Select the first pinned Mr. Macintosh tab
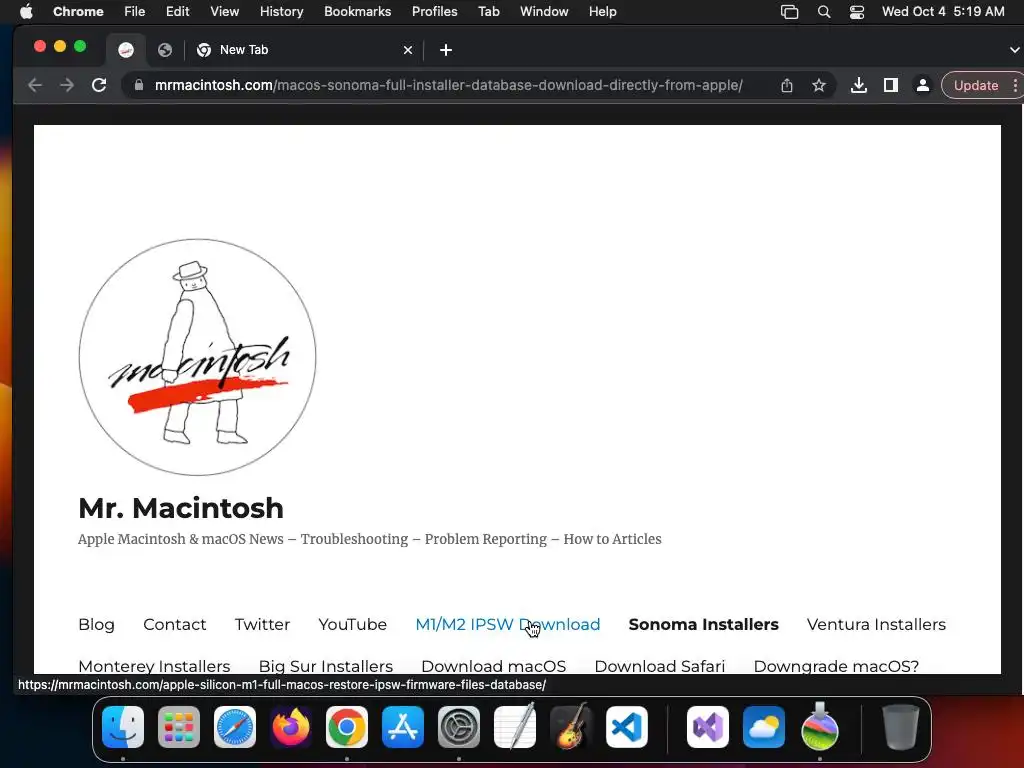Viewport: 1024px width, 768px height. (126, 50)
